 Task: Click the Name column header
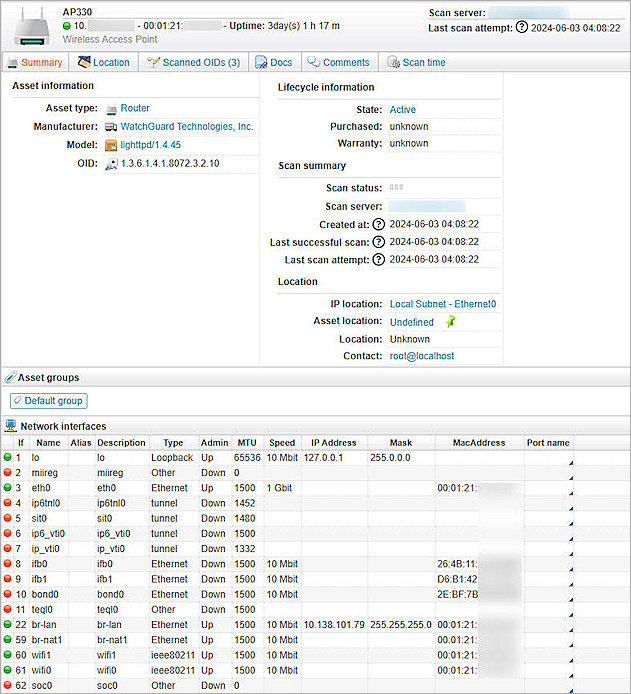[48, 443]
